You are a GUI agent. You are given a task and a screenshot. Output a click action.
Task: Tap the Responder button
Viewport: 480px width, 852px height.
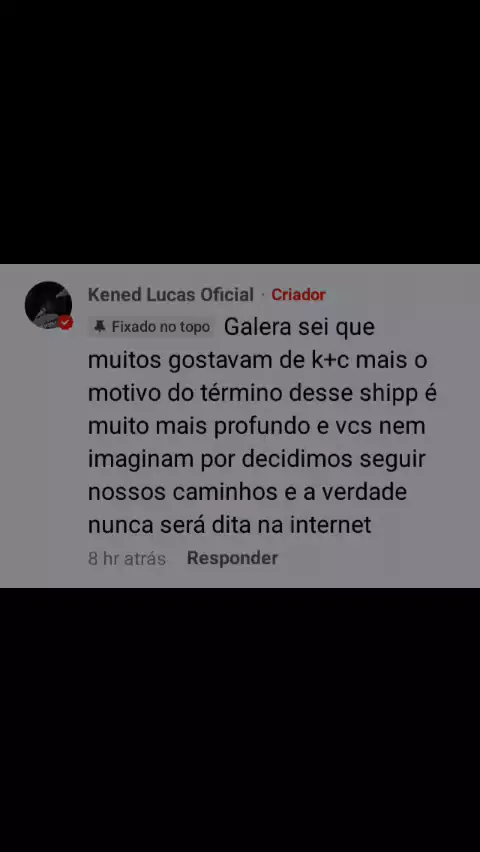pyautogui.click(x=232, y=558)
